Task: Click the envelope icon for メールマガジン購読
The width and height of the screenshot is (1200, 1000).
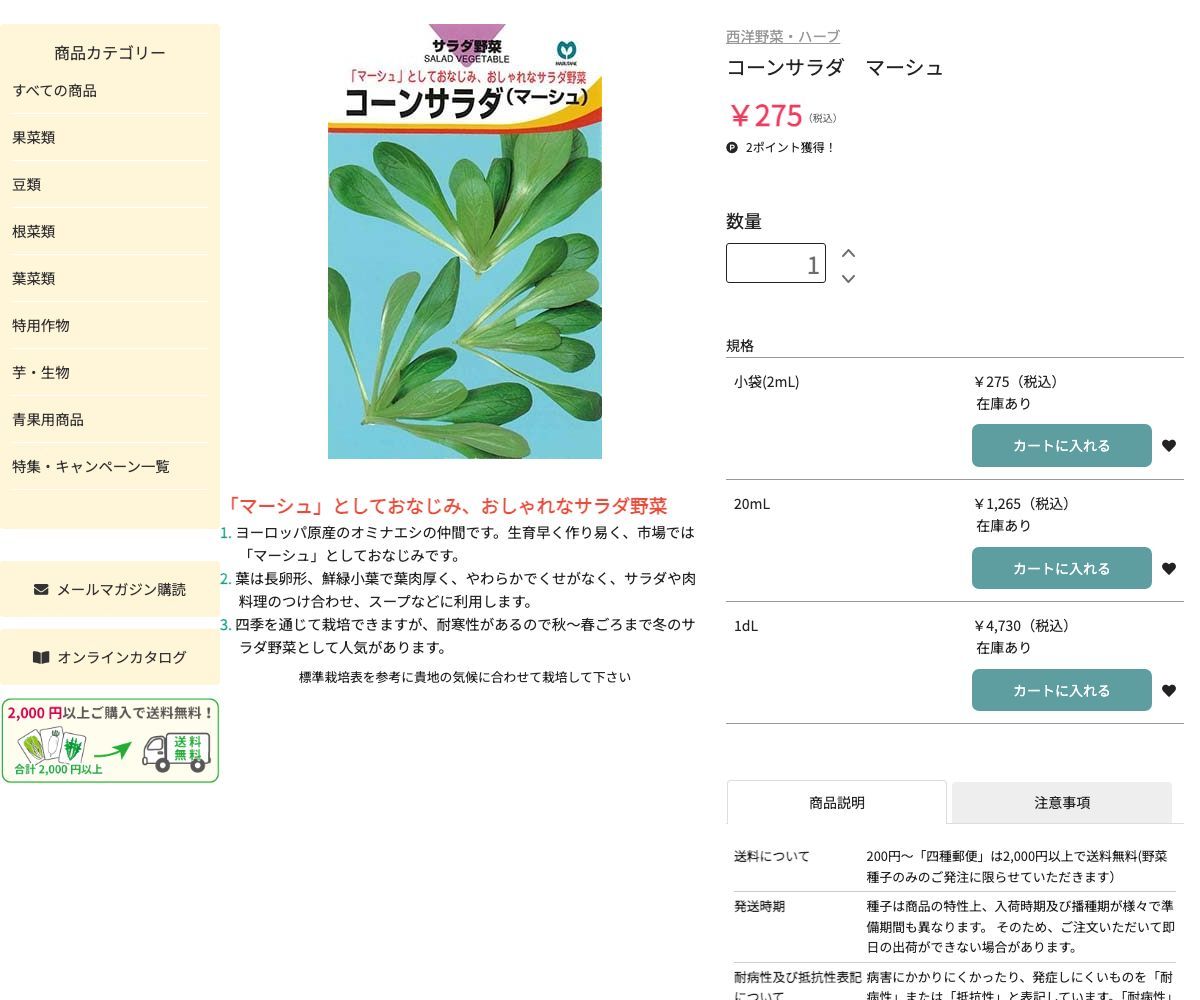Action: tap(40, 589)
